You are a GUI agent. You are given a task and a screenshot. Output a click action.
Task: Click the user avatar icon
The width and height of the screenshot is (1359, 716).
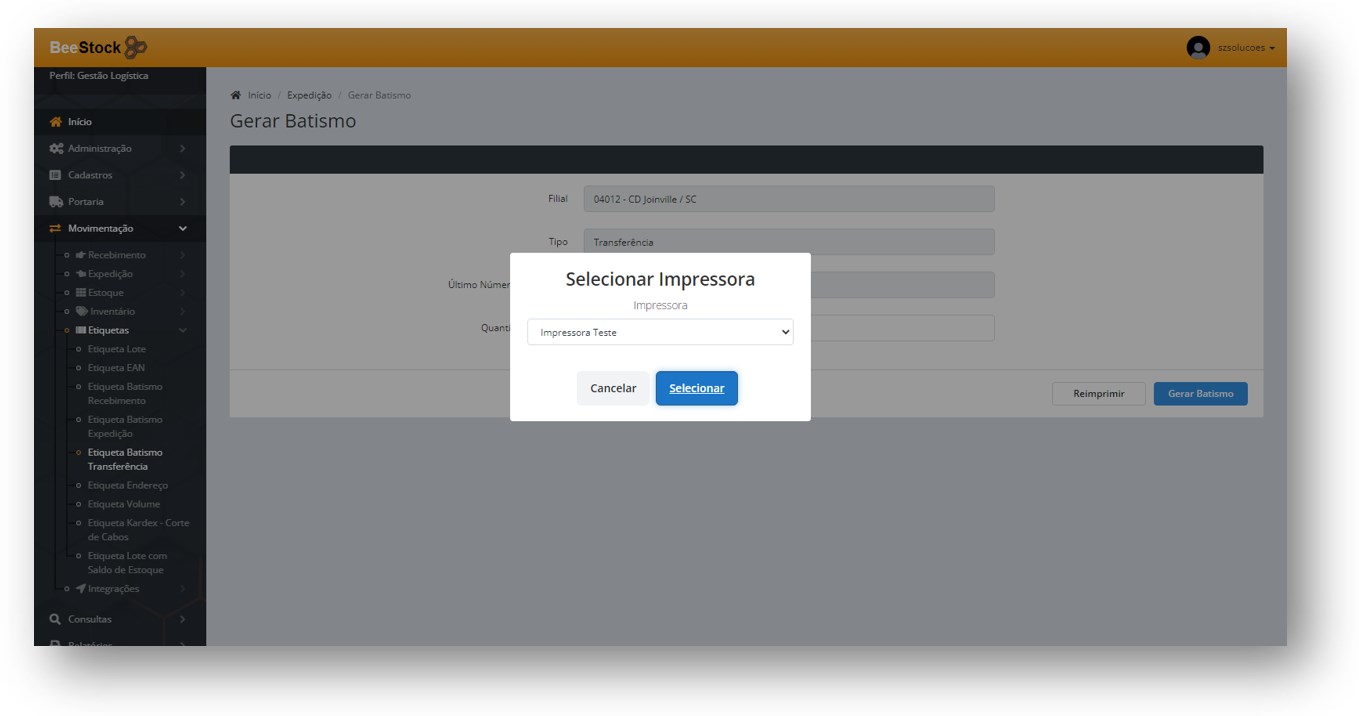(x=1197, y=48)
